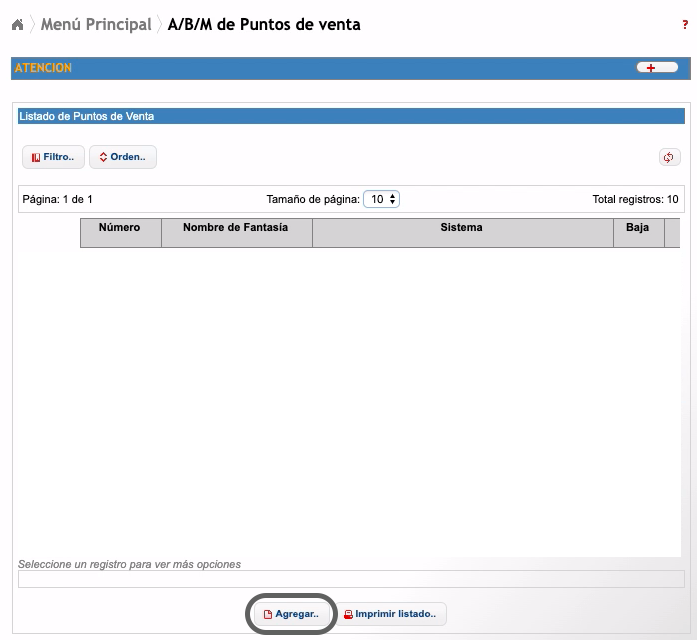The width and height of the screenshot is (697, 640).
Task: Click the red filter icon on Filtro
Action: click(x=36, y=157)
